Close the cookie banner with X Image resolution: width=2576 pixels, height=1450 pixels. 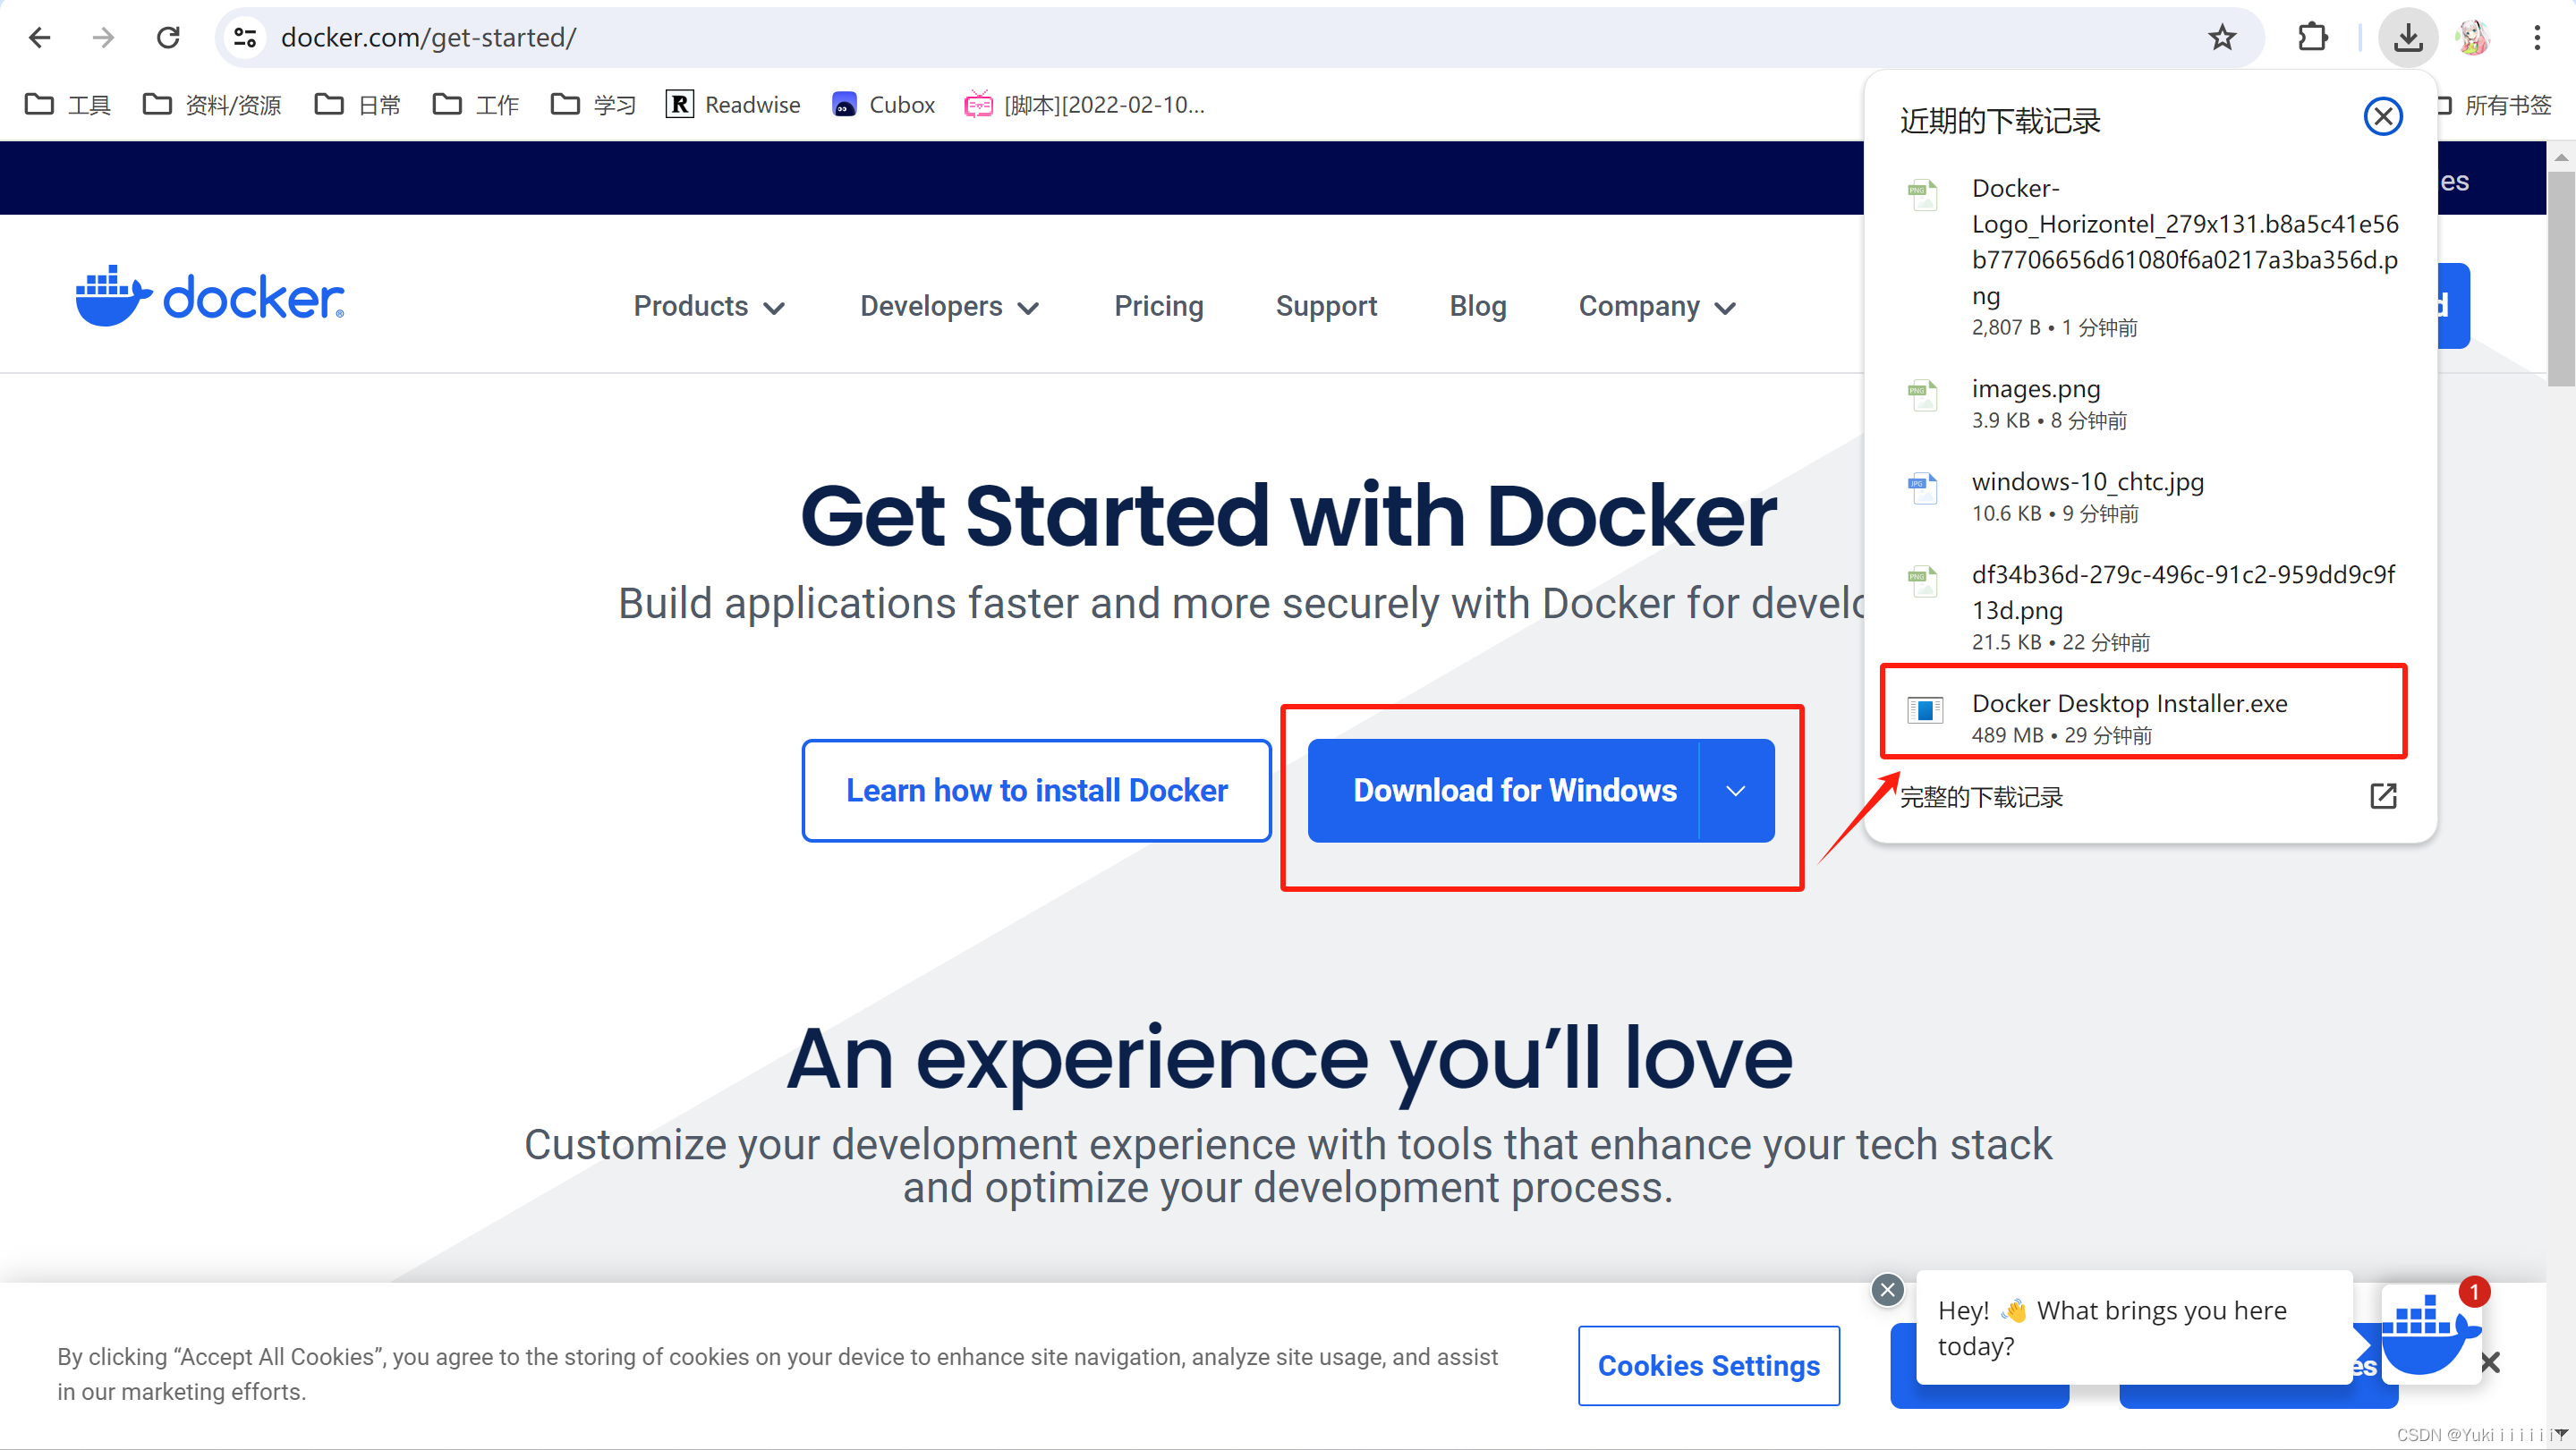tap(2490, 1363)
